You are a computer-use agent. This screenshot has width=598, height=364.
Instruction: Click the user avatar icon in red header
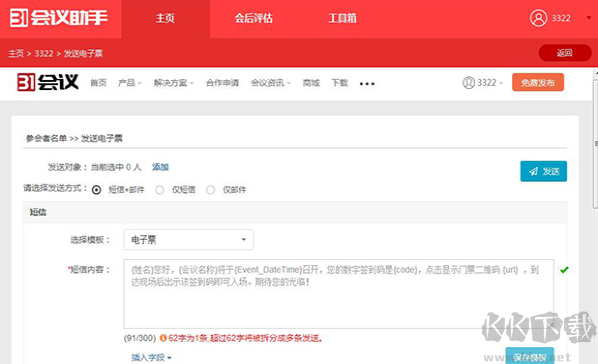538,18
